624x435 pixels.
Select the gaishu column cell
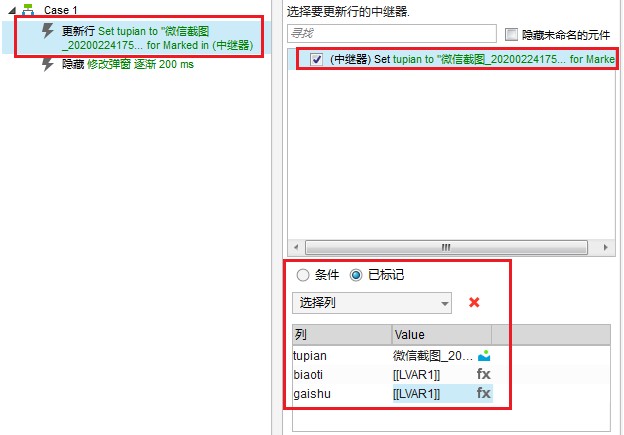(342, 394)
